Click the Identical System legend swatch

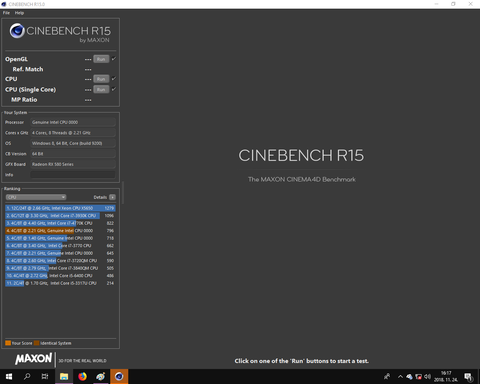[37, 343]
